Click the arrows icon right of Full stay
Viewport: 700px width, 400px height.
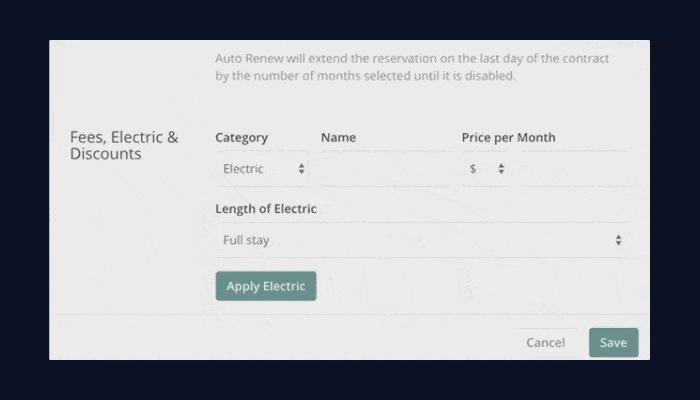click(x=618, y=240)
